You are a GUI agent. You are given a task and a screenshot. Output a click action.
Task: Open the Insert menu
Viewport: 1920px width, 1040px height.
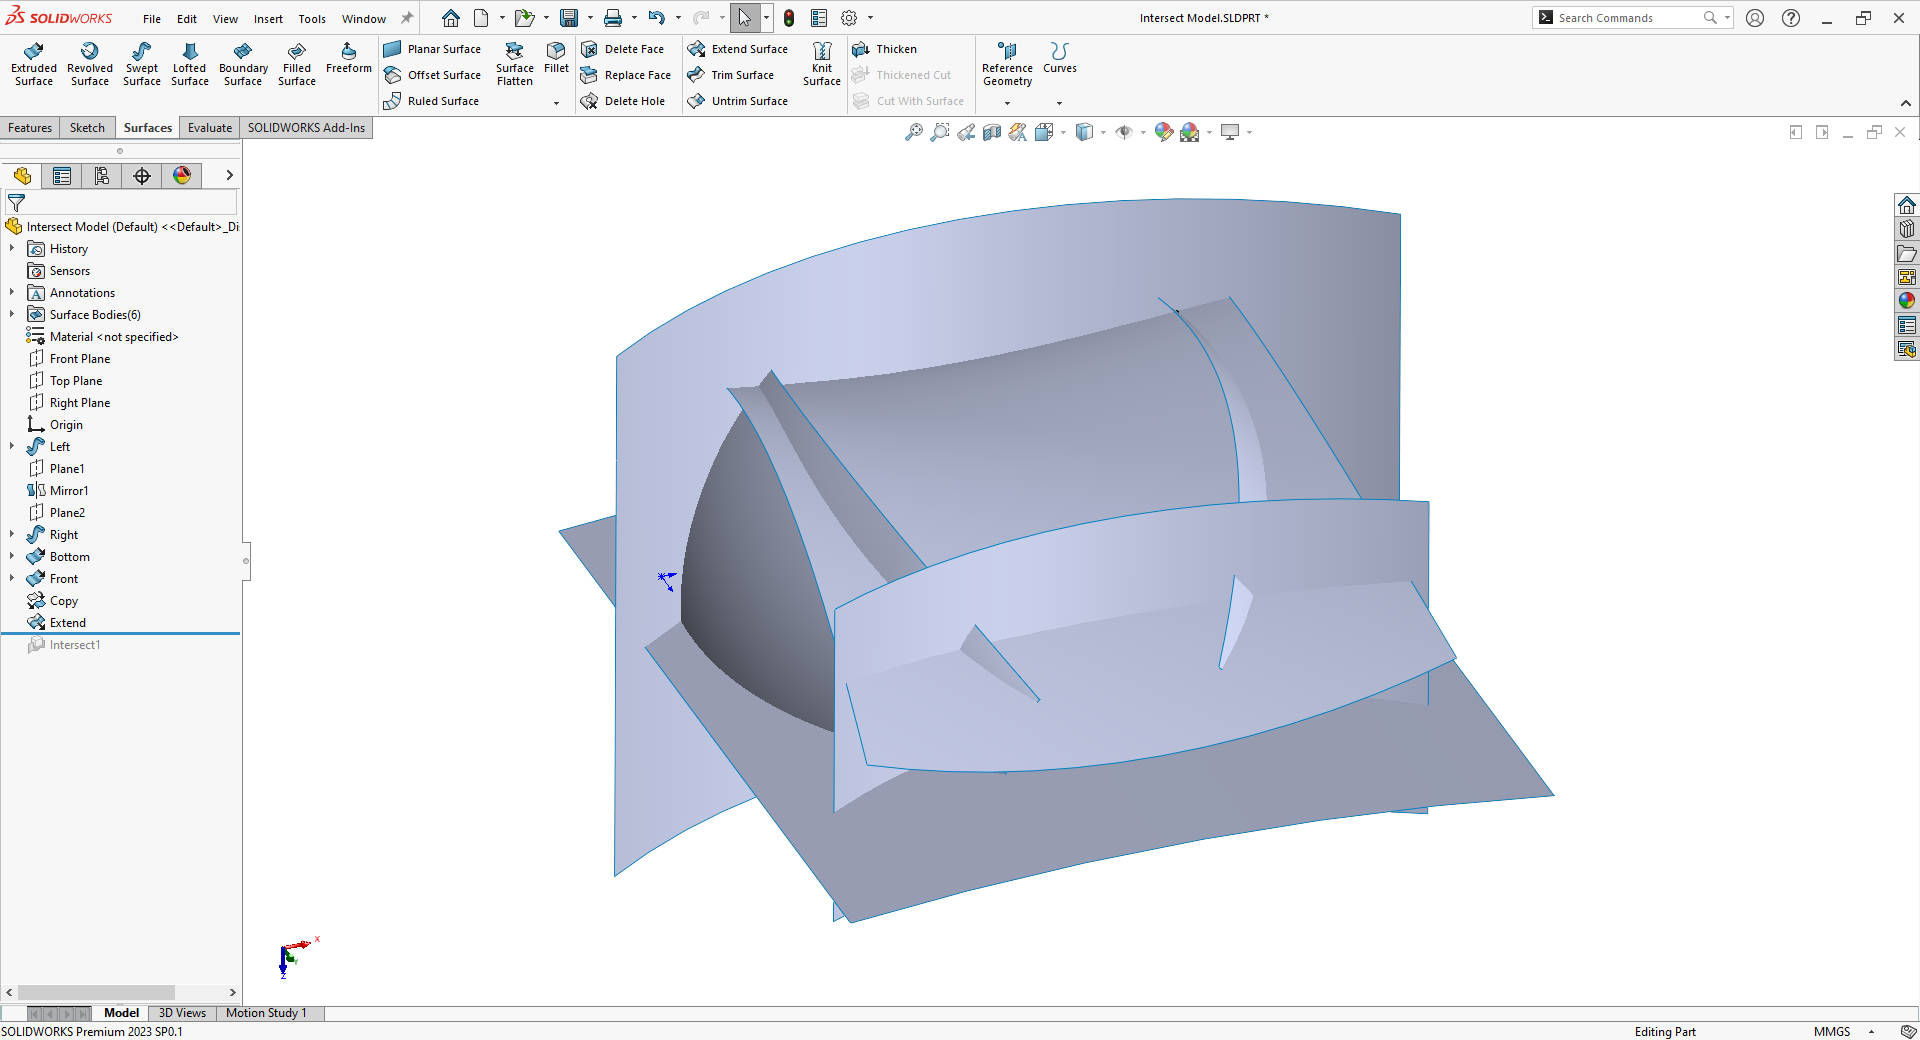(268, 18)
